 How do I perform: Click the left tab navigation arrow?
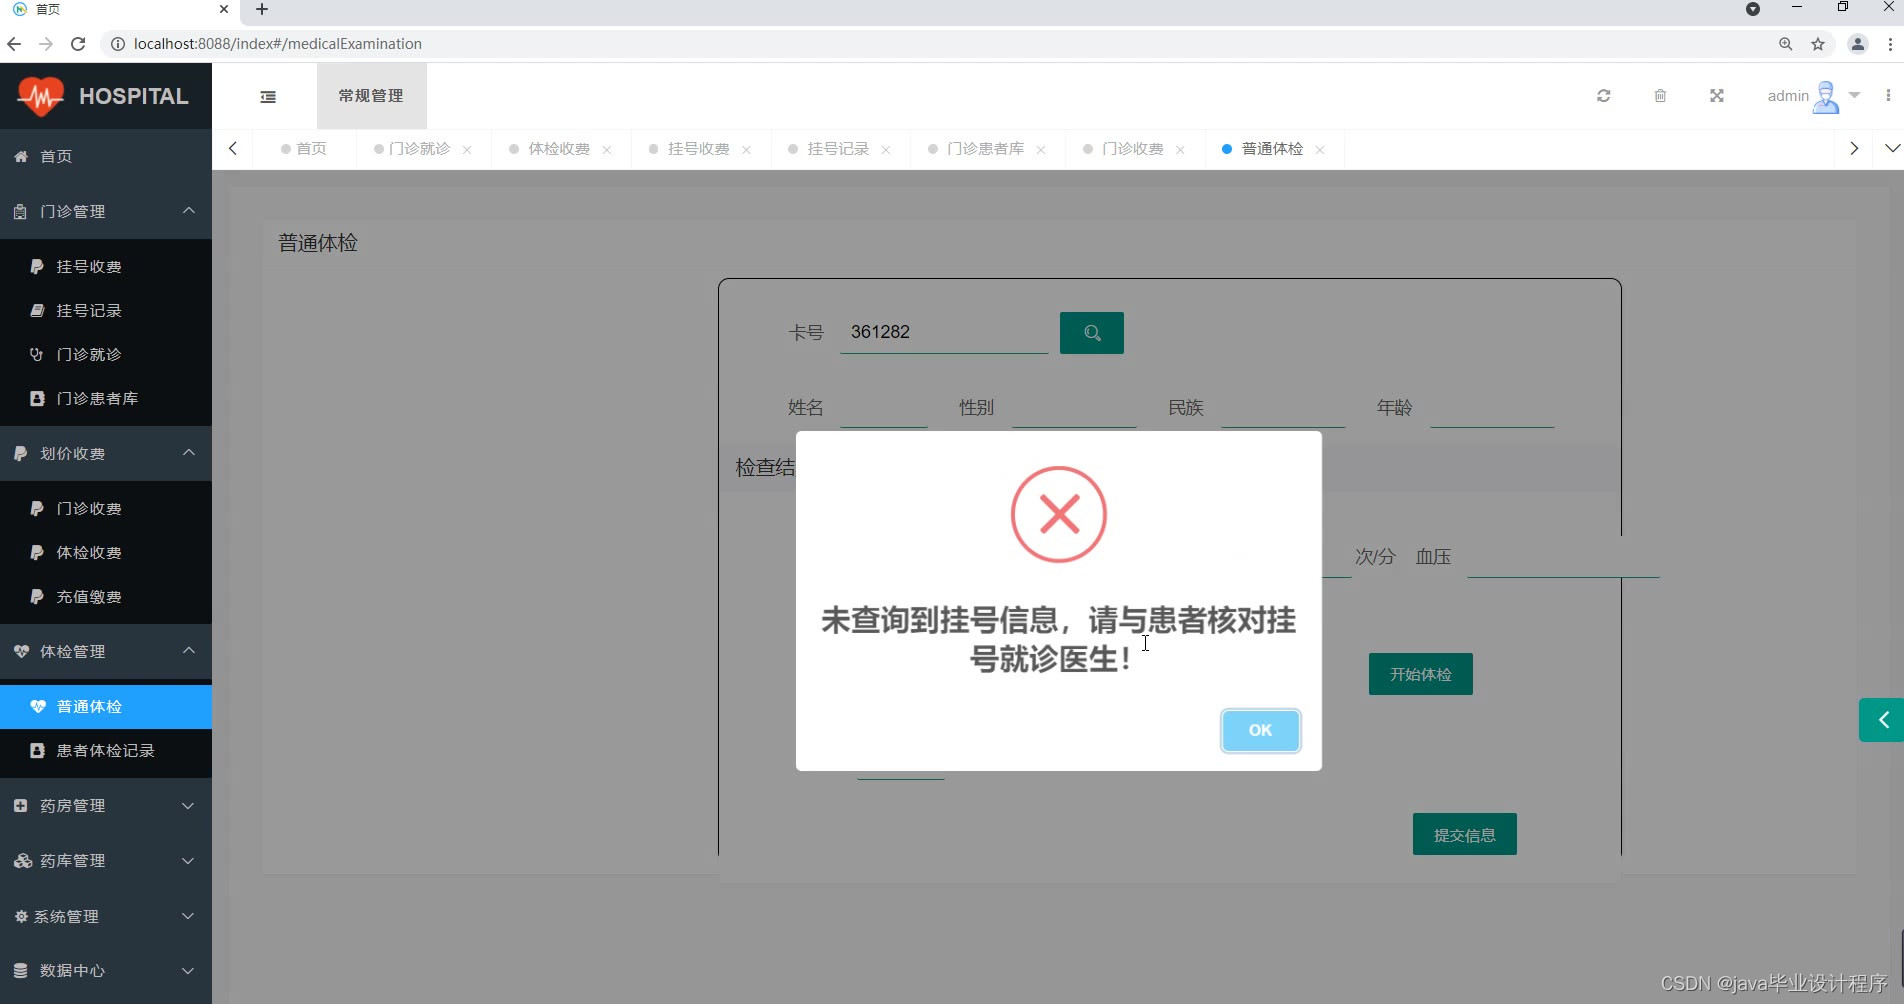[x=233, y=149]
